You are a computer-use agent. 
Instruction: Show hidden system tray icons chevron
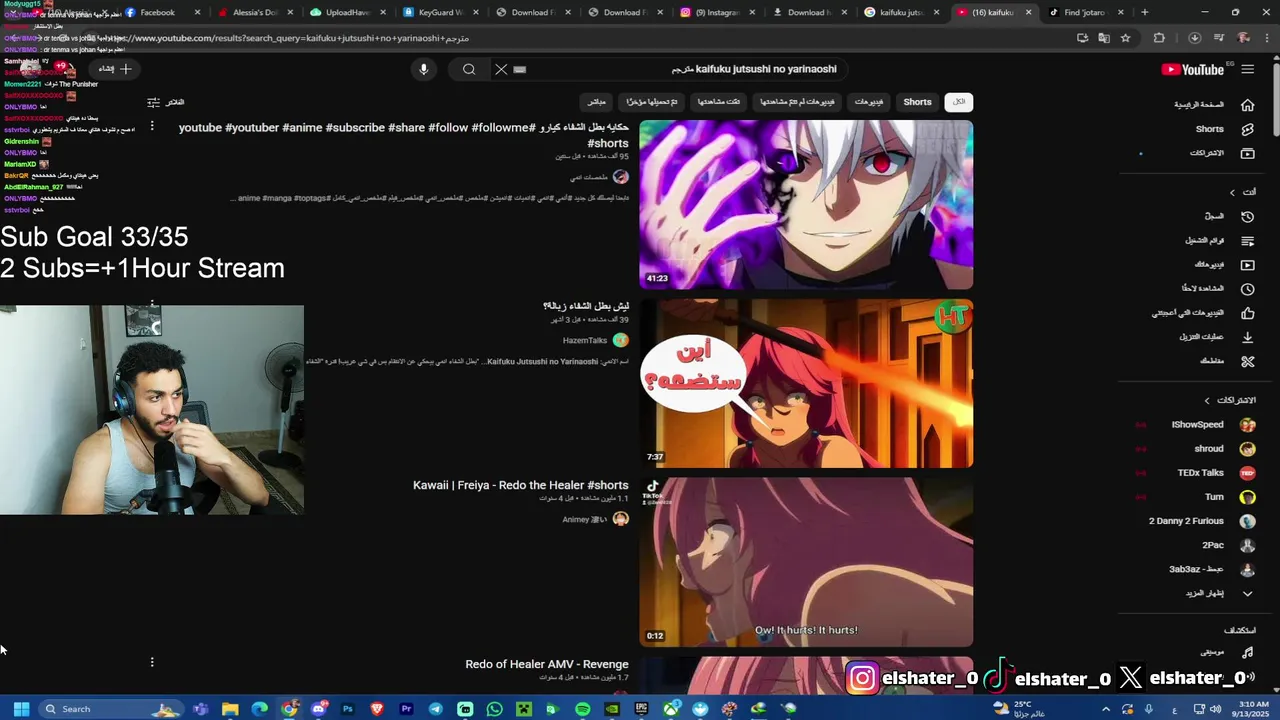pyautogui.click(x=1106, y=709)
